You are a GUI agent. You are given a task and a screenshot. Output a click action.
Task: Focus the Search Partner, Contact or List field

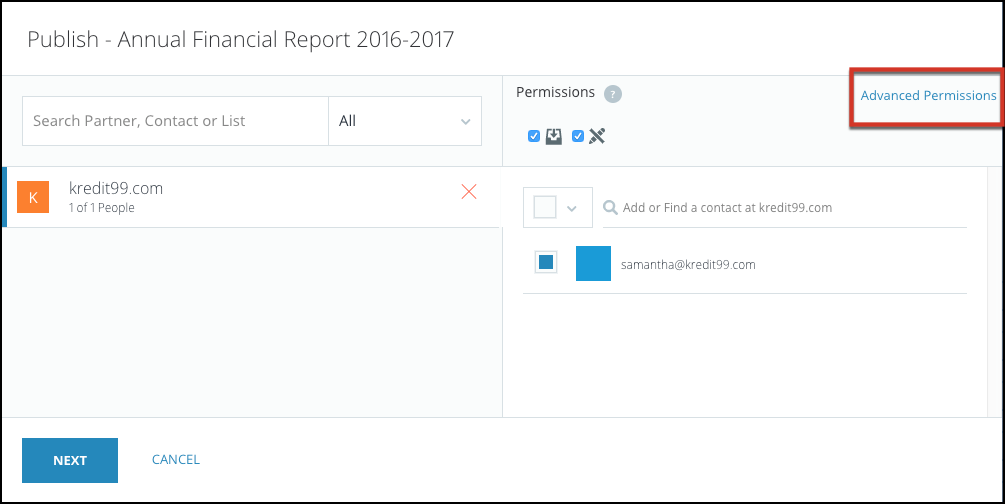pos(176,121)
